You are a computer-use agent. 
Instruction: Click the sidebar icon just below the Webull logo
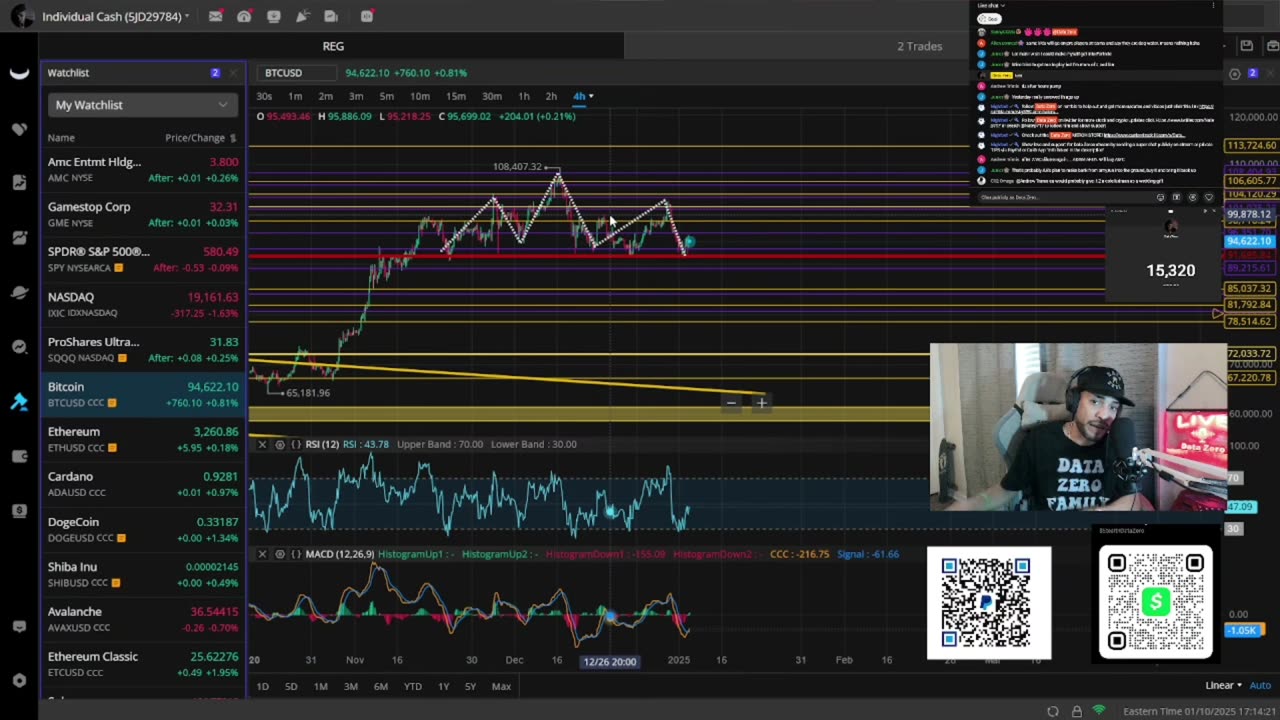pos(19,129)
